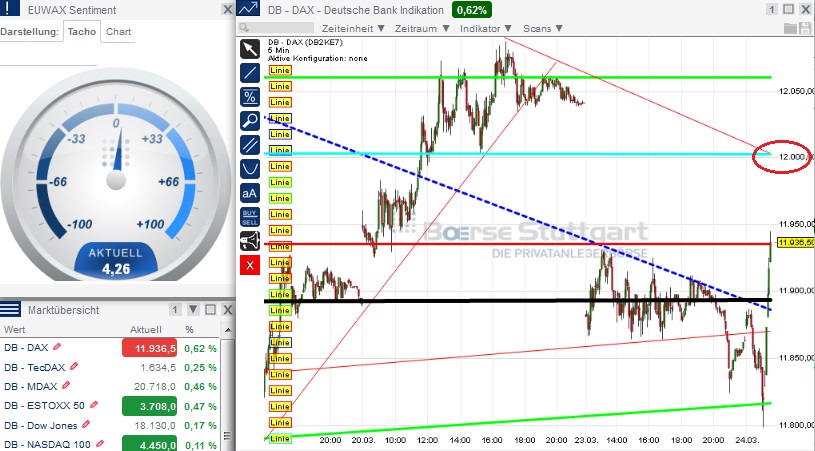Click the 20.718,0 MDAX price value

pos(155,387)
